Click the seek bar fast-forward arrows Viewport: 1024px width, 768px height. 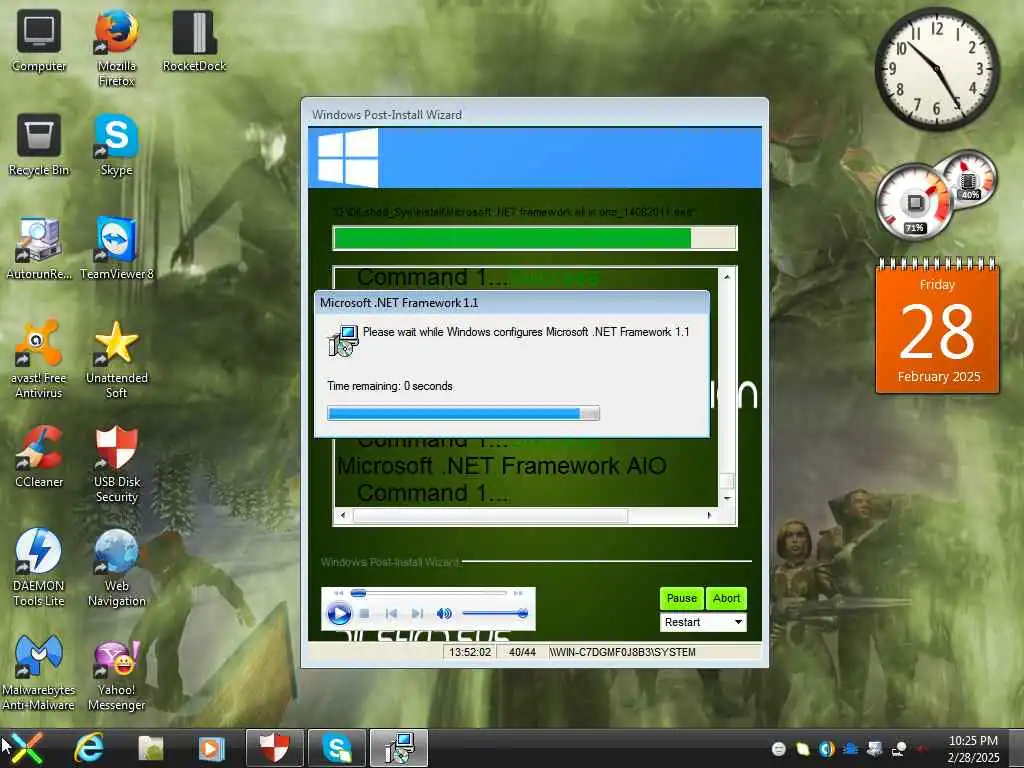click(518, 593)
